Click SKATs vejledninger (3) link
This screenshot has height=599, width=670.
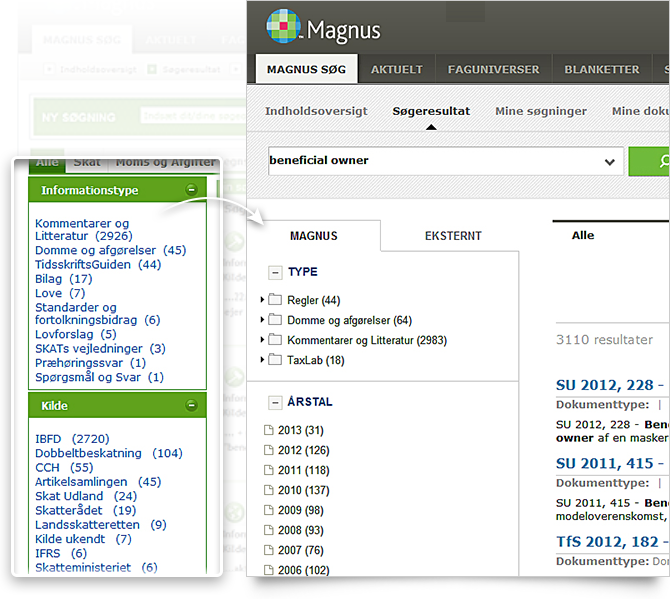(100, 349)
